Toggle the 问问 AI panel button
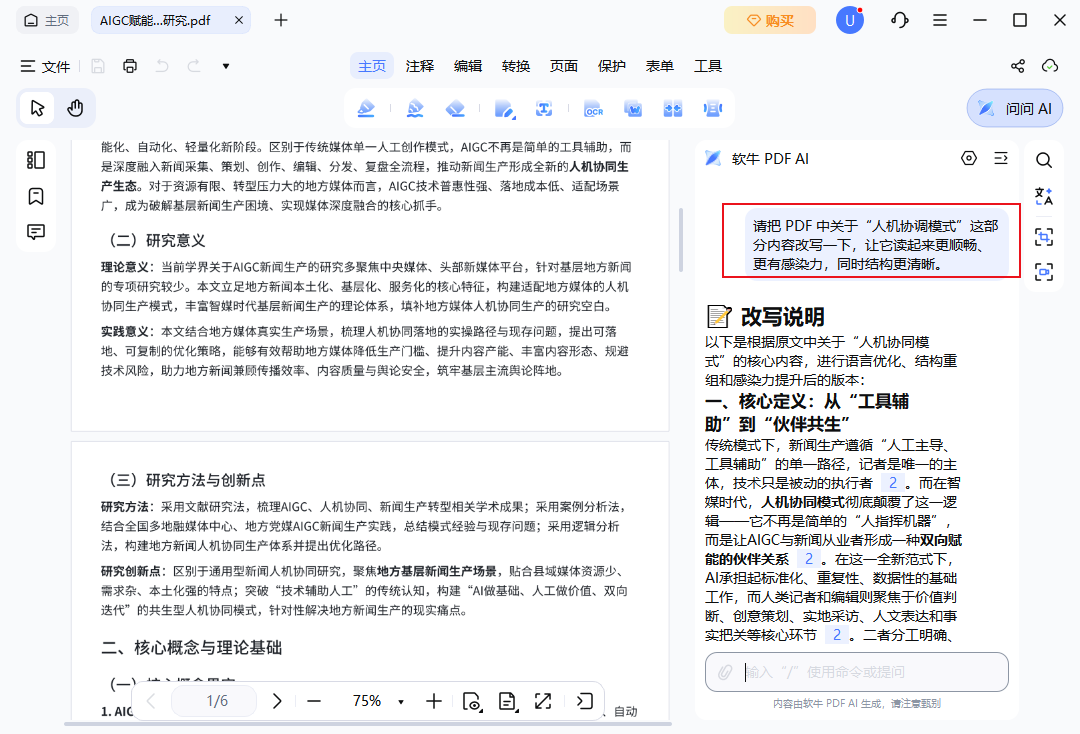This screenshot has height=734, width=1080. [1015, 108]
